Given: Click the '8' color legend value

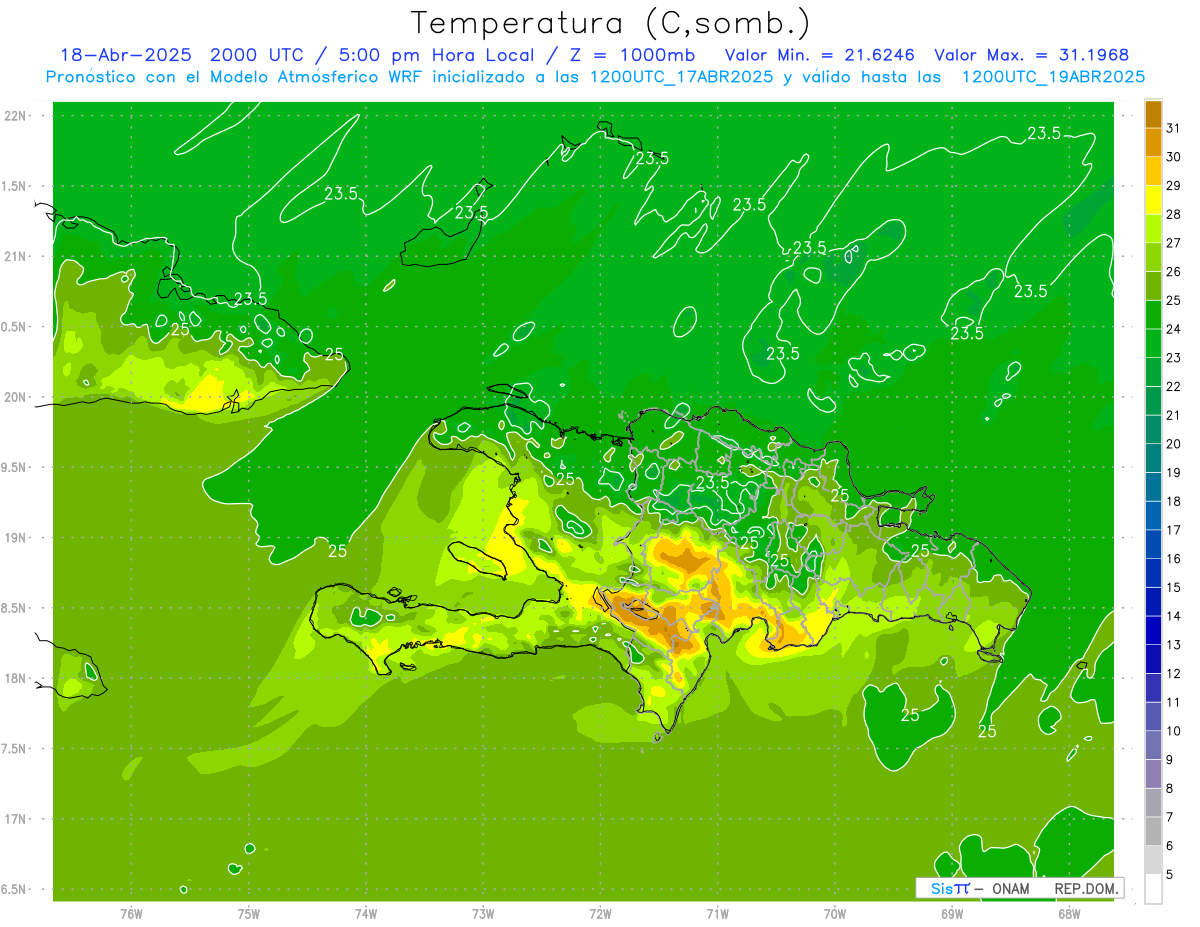Looking at the screenshot, I should click(x=1170, y=788).
